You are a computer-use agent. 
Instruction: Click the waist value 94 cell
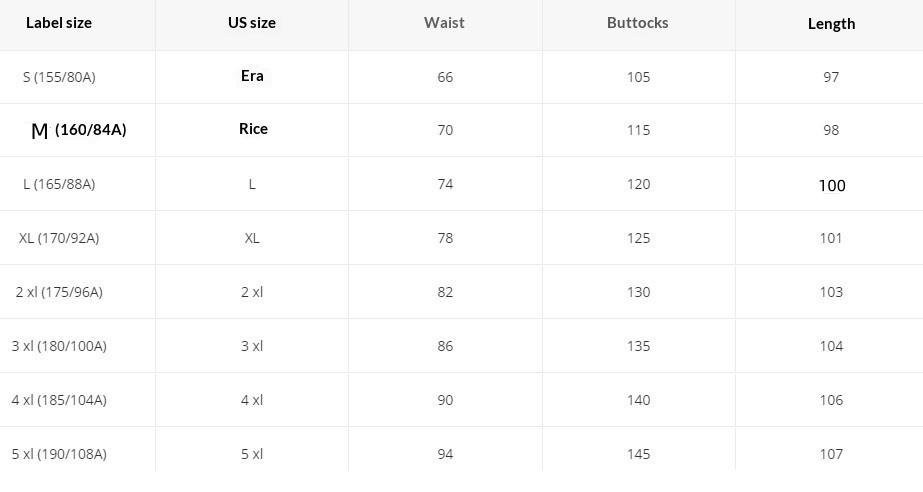click(x=445, y=454)
